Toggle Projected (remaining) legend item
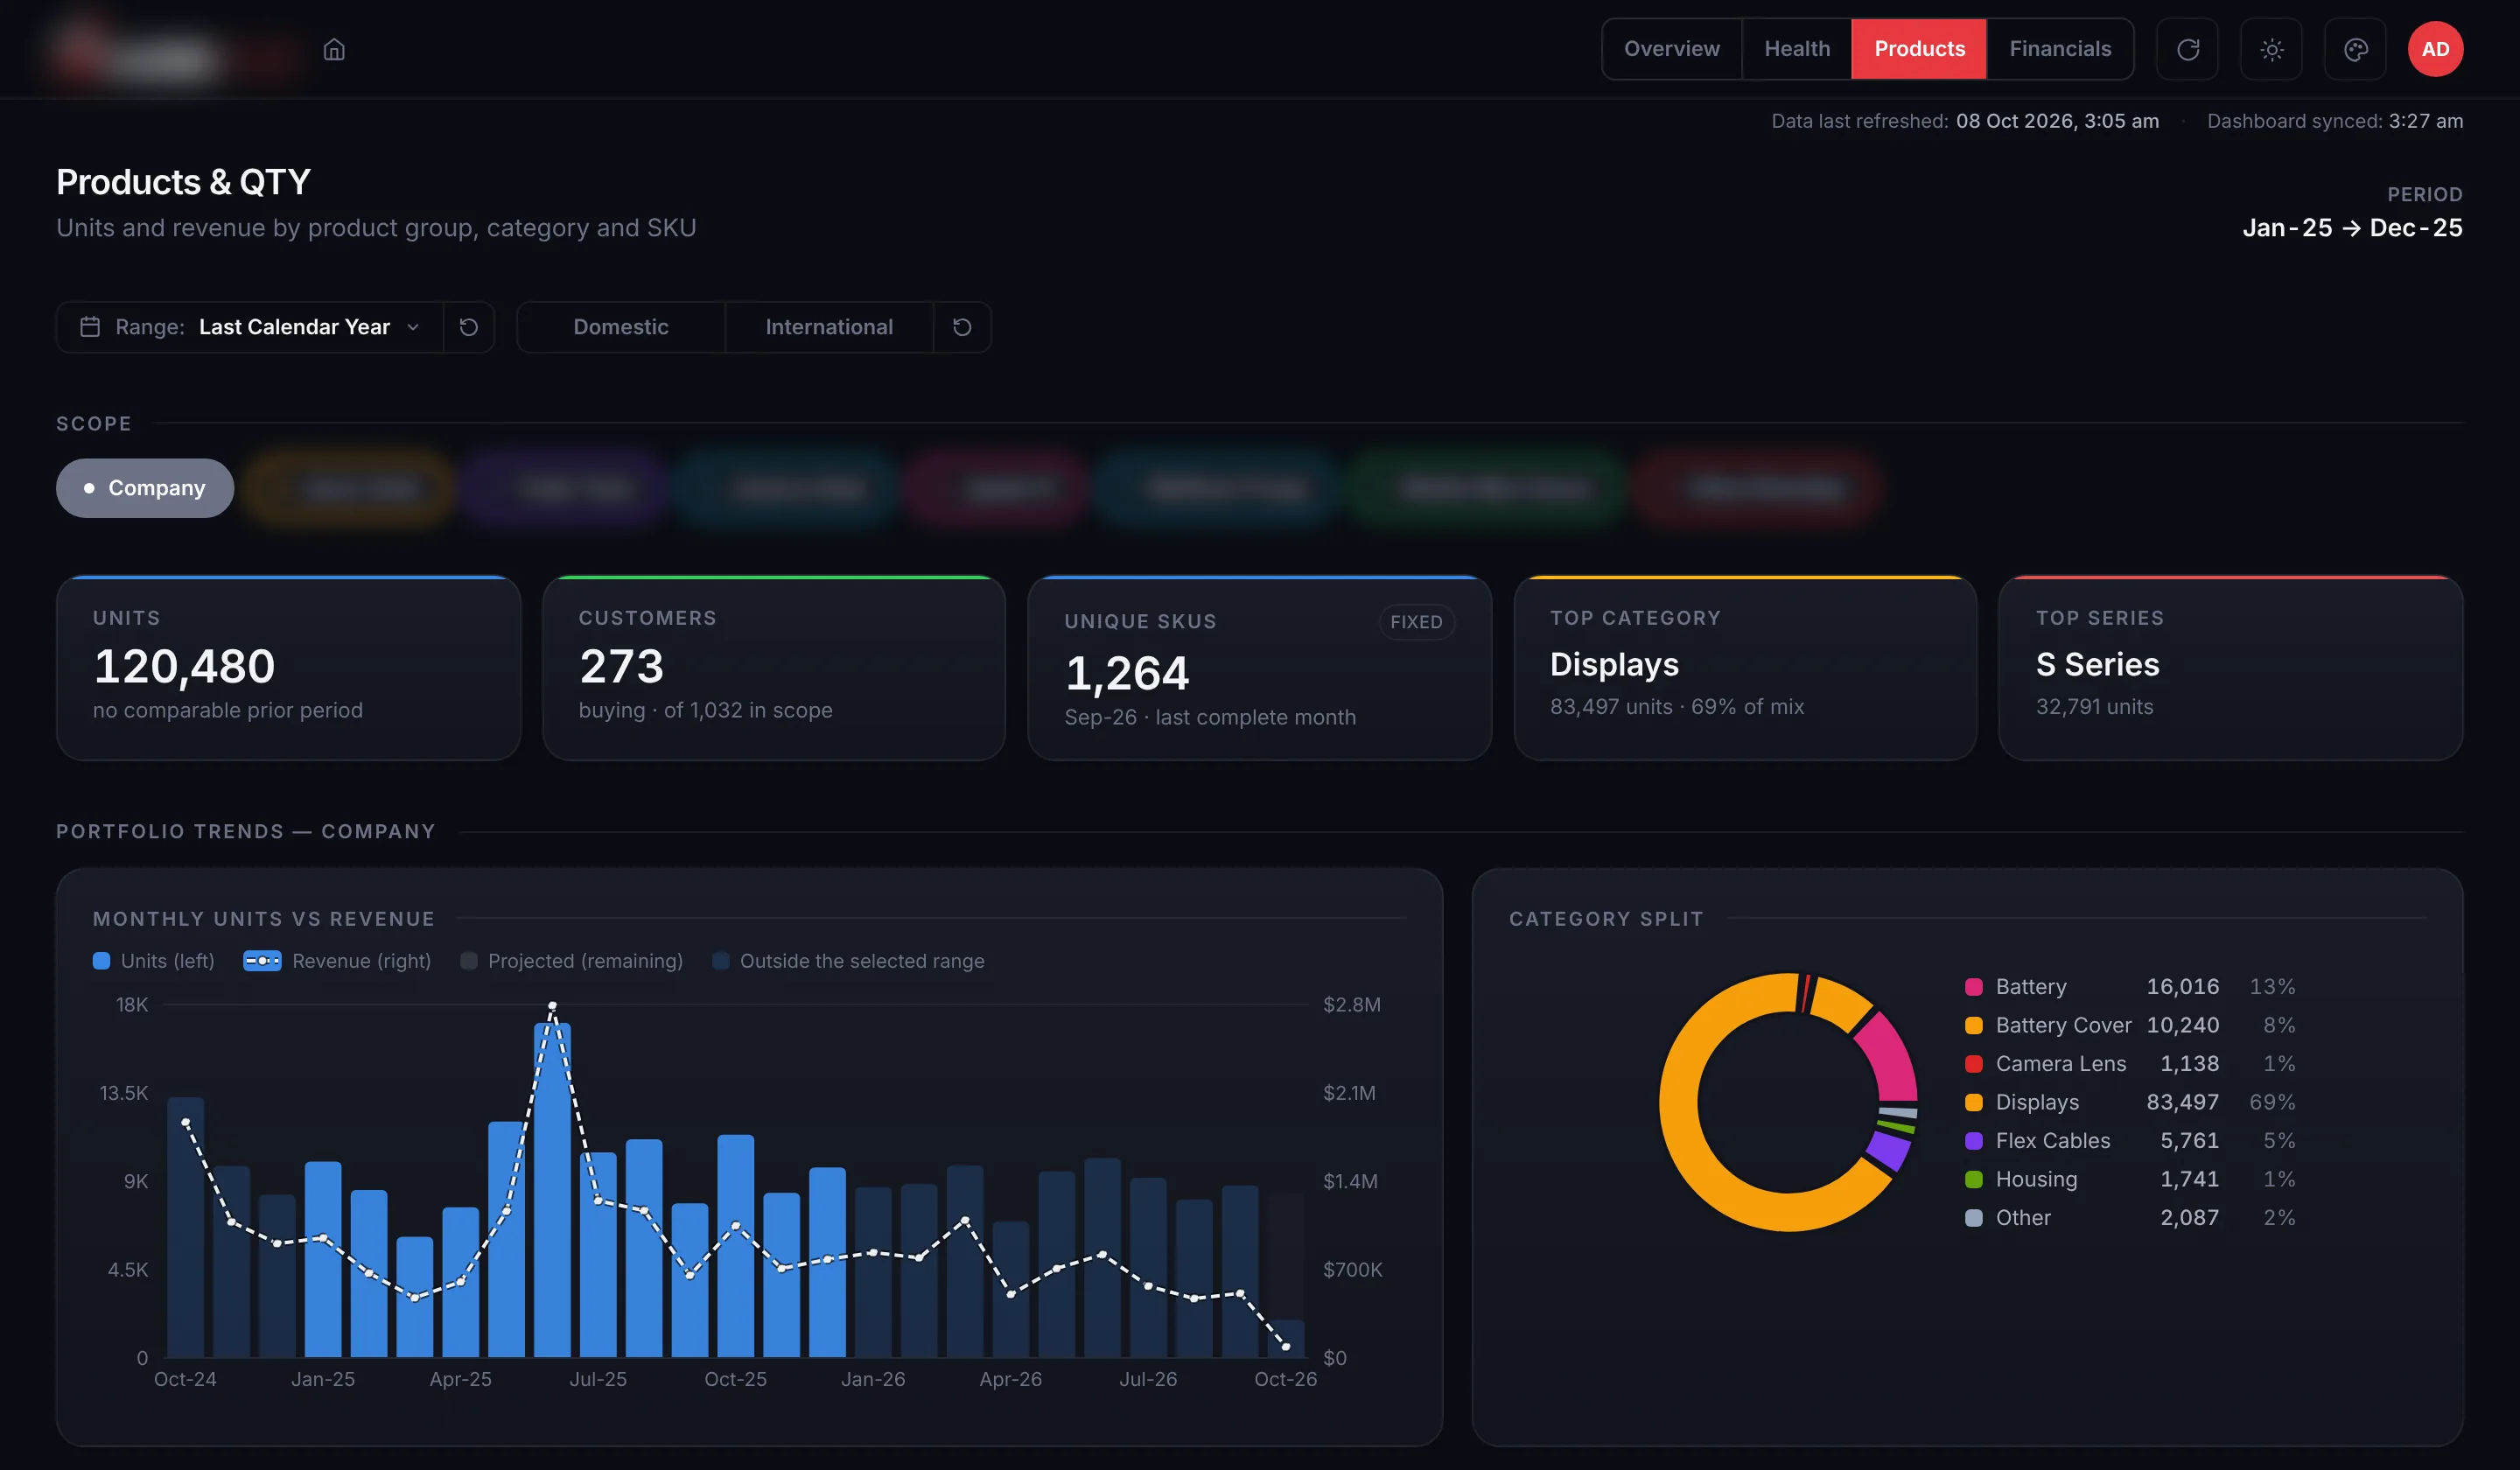 572,961
